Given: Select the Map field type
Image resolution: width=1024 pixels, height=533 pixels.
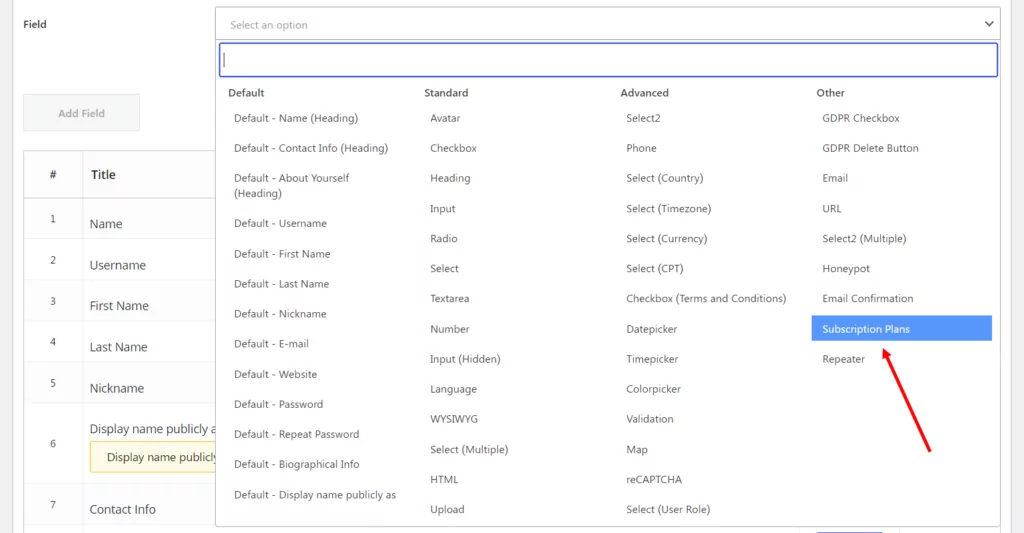Looking at the screenshot, I should click(637, 449).
